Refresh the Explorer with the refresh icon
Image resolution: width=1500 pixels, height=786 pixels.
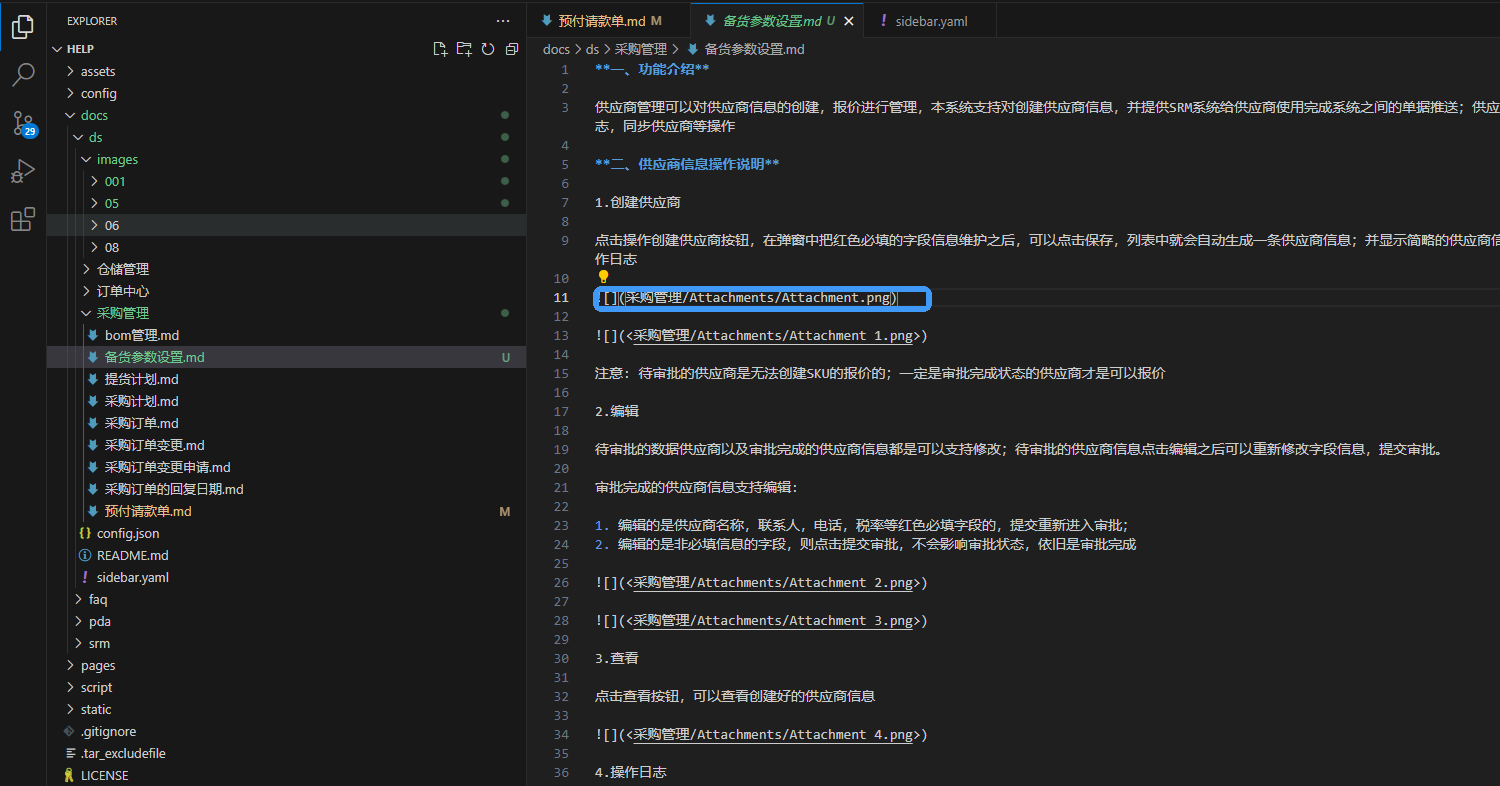pos(488,48)
